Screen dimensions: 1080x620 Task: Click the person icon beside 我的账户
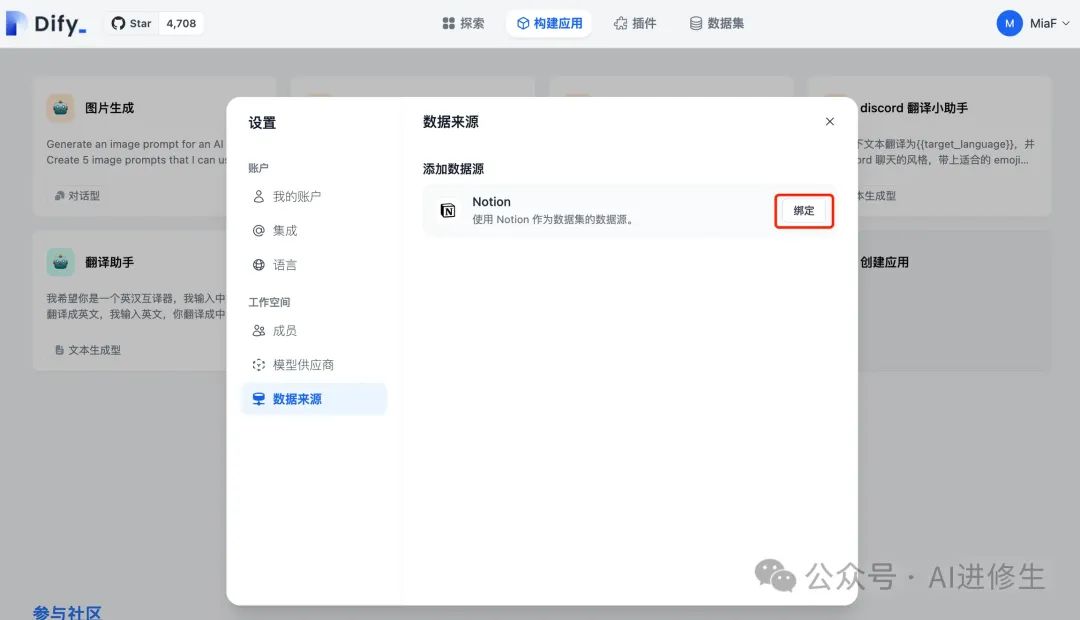point(258,196)
